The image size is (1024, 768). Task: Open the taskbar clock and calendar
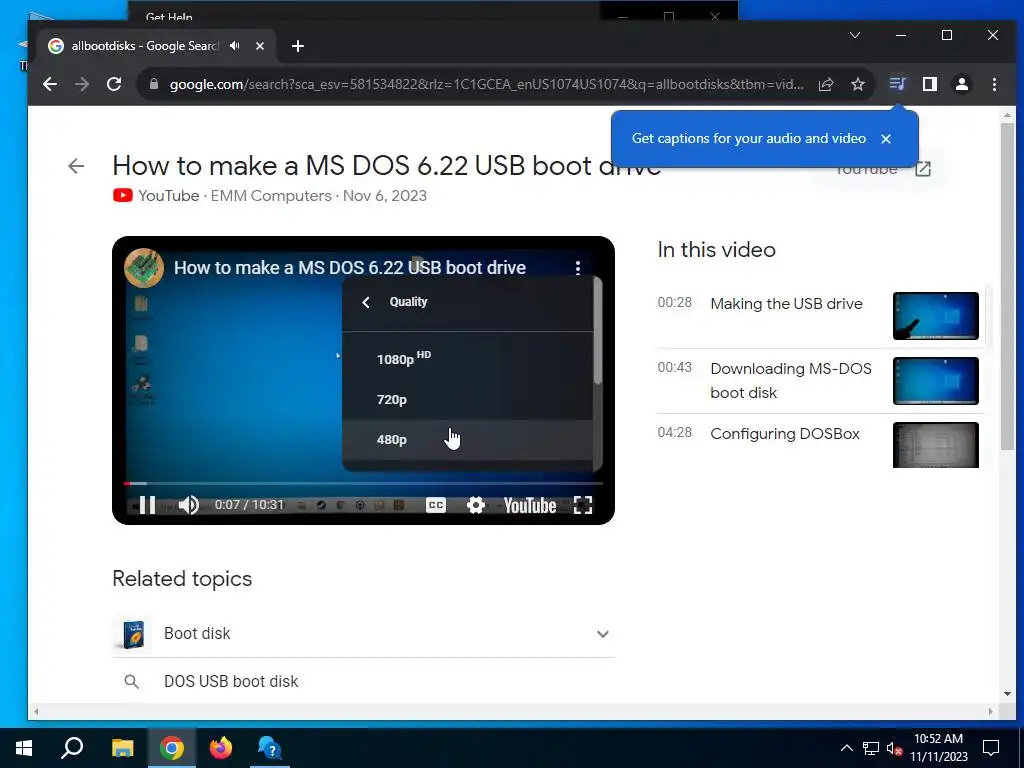click(938, 748)
